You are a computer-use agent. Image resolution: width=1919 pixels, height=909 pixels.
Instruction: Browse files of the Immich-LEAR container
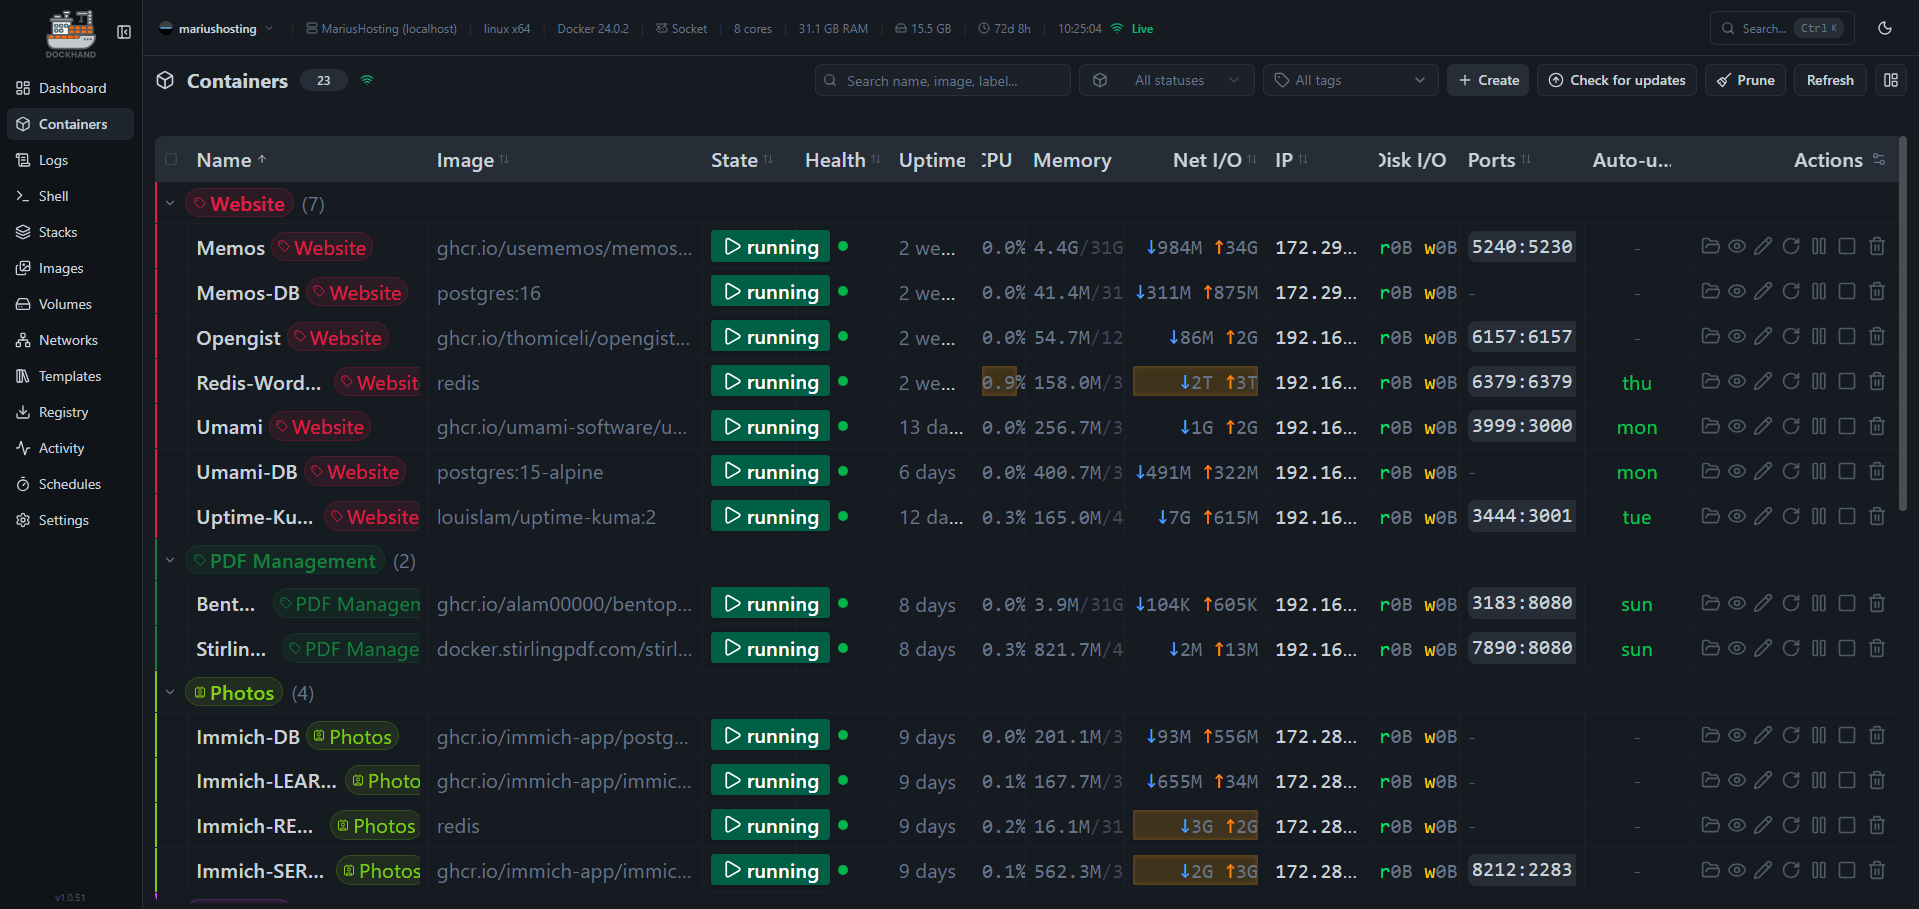pos(1710,780)
